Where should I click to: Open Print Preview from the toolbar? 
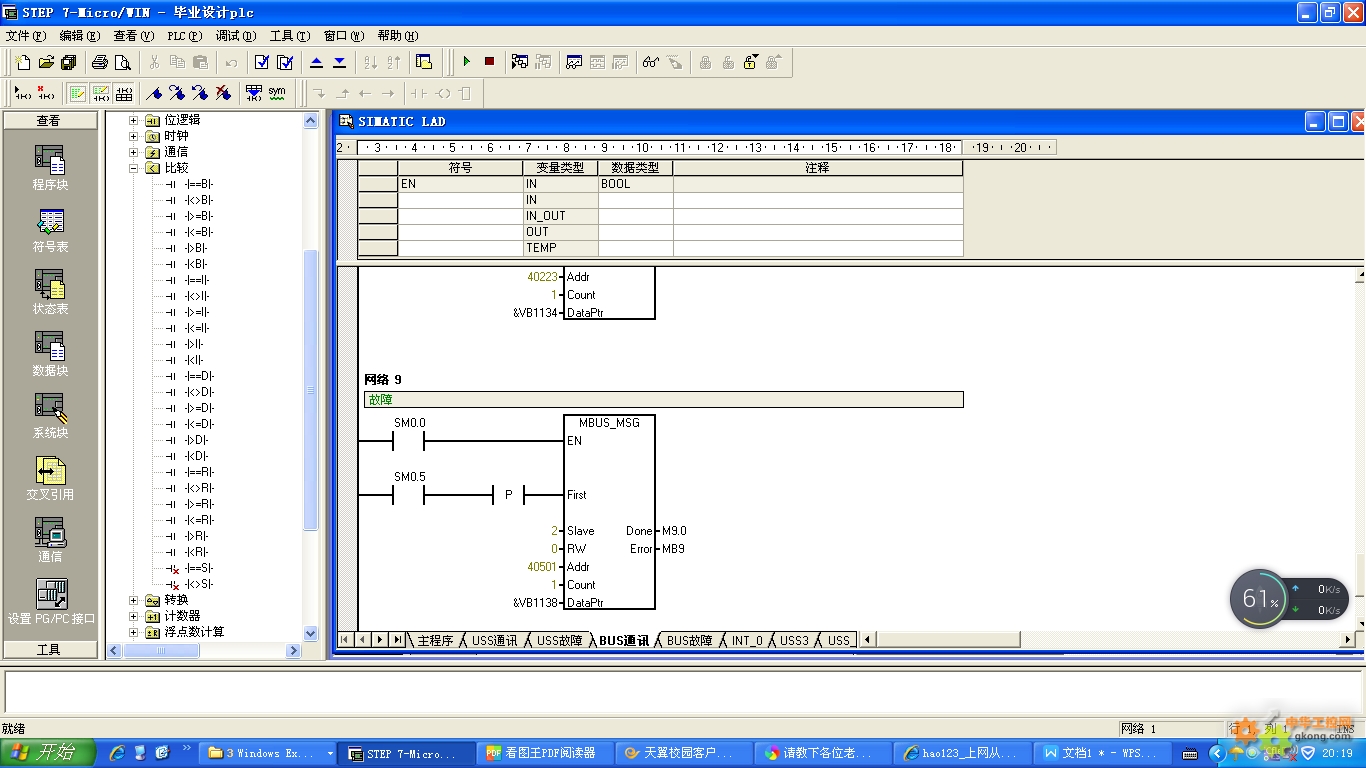click(x=122, y=62)
